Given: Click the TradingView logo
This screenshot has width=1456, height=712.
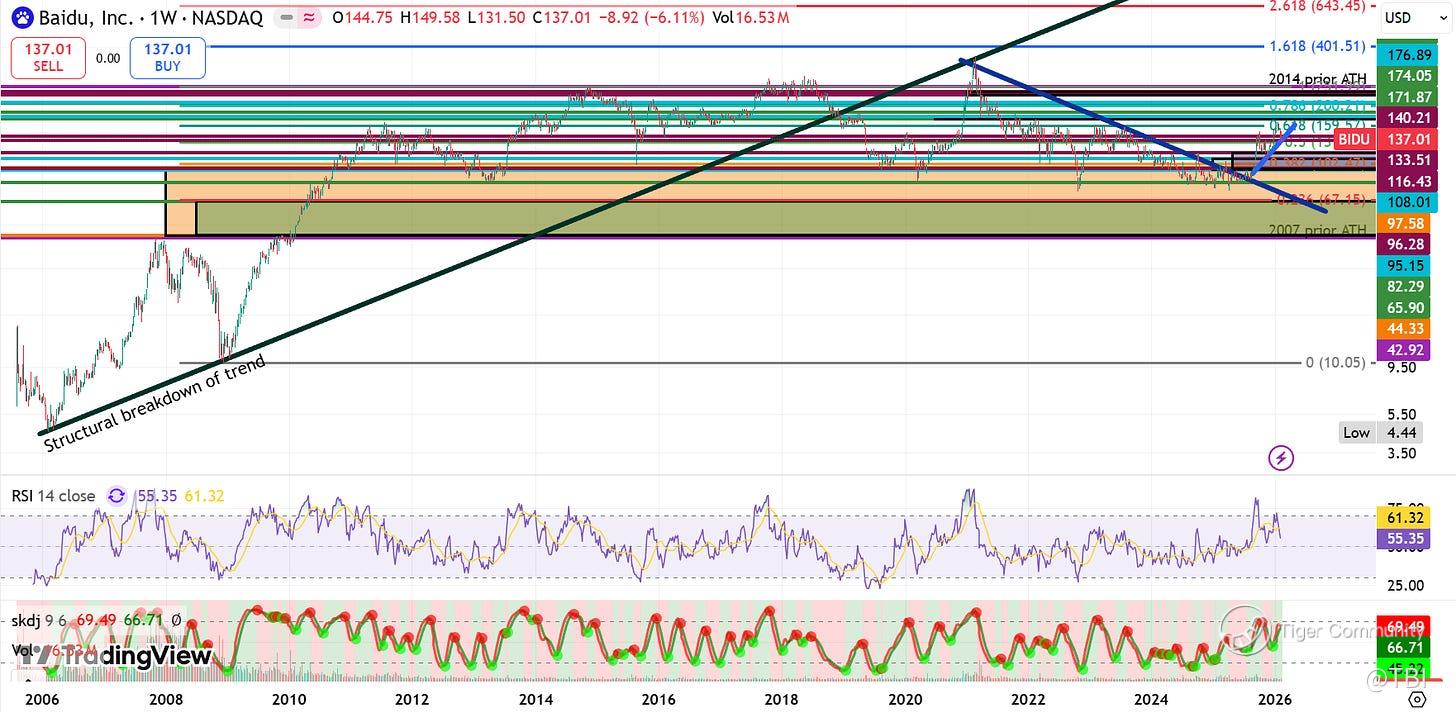Looking at the screenshot, I should [118, 656].
